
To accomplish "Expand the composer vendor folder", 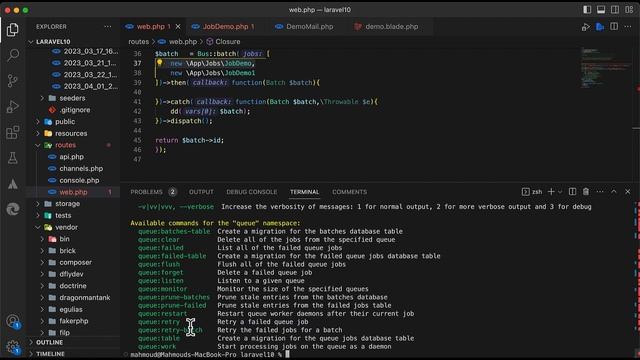I will click(x=76, y=262).
